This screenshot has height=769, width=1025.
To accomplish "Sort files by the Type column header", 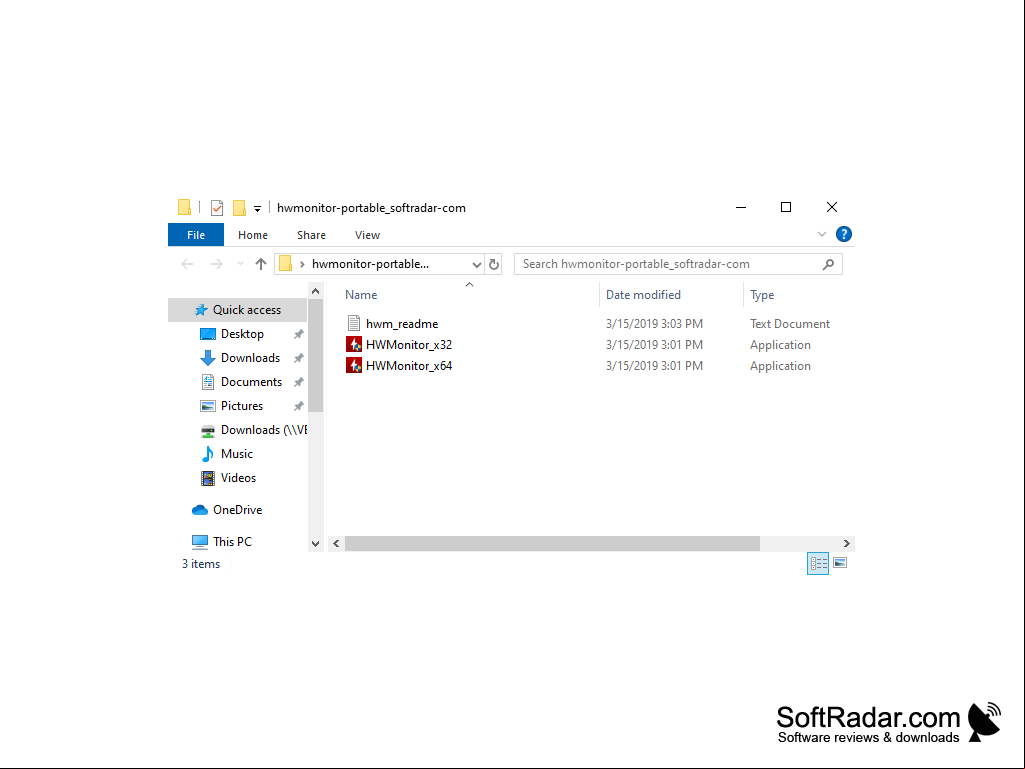I will [762, 295].
